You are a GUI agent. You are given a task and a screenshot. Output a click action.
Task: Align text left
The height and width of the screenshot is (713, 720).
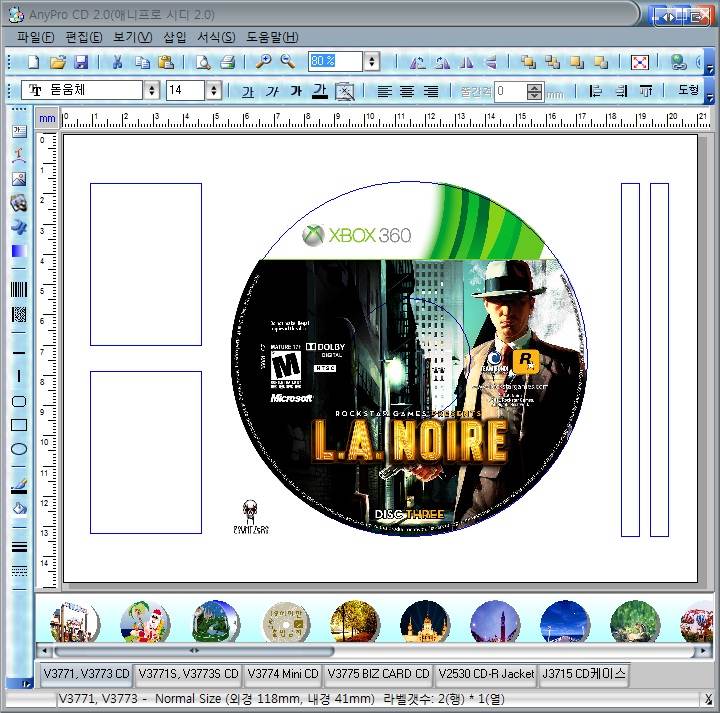coord(384,92)
